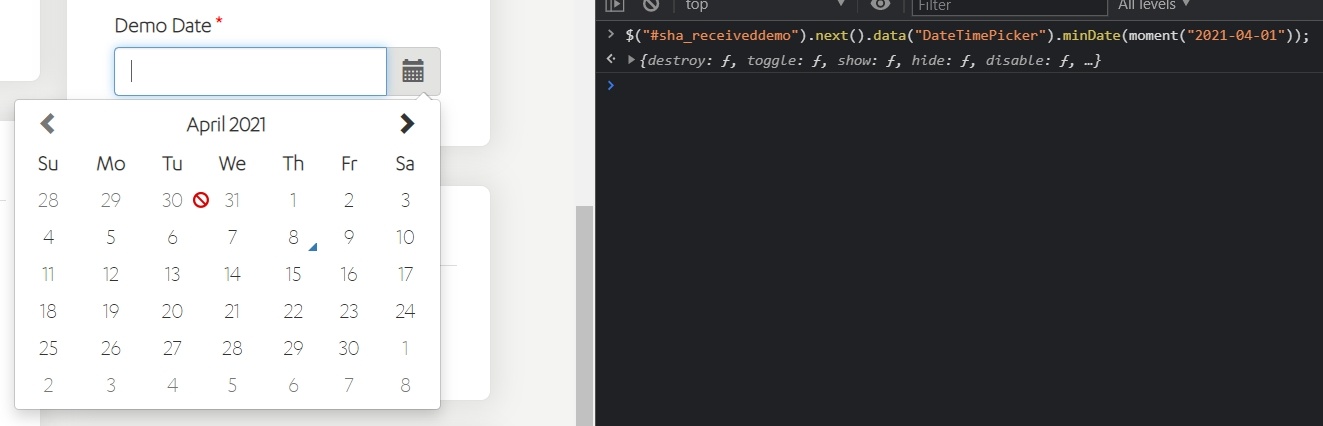The image size is (1323, 426).
Task: Pick April 15 in the date picker
Action: click(x=293, y=274)
